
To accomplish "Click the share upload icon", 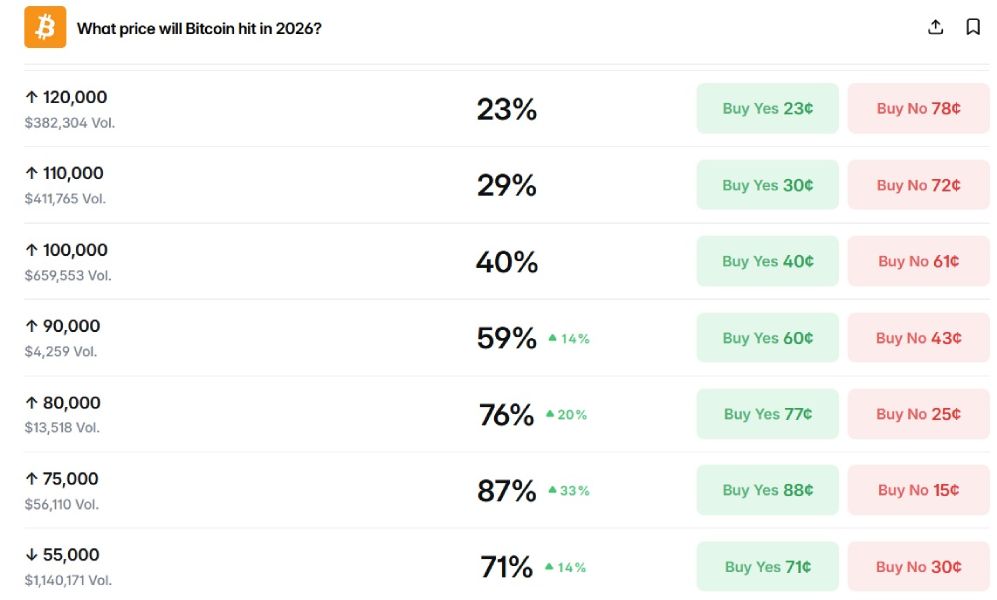I will click(x=935, y=27).
